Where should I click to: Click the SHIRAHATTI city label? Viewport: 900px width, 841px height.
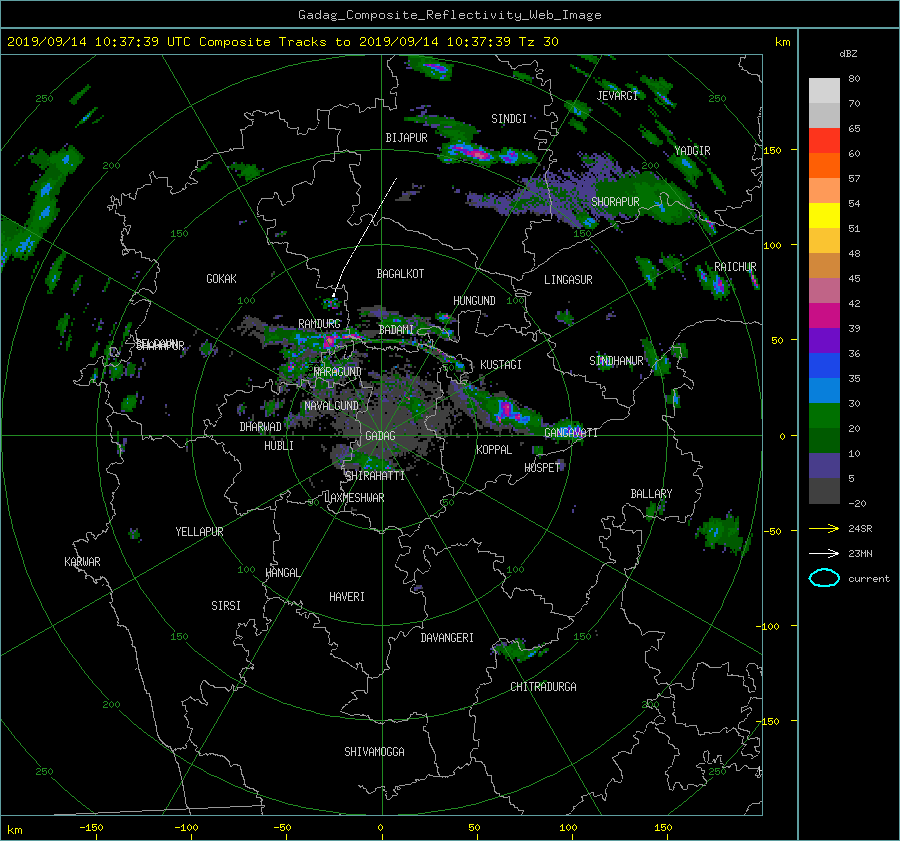pos(375,476)
